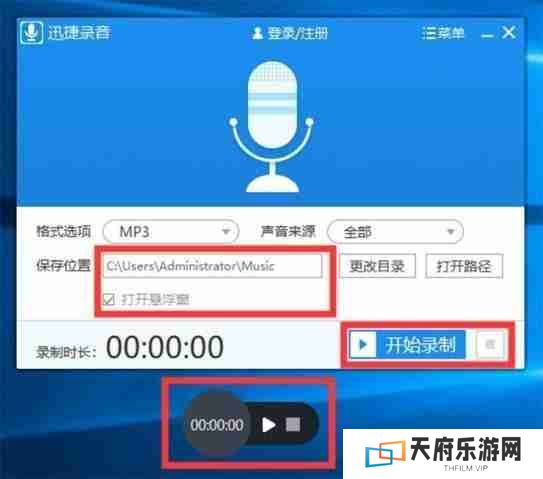Click the user avatar icon by 登录/注册
The width and height of the screenshot is (543, 479).
[257, 34]
